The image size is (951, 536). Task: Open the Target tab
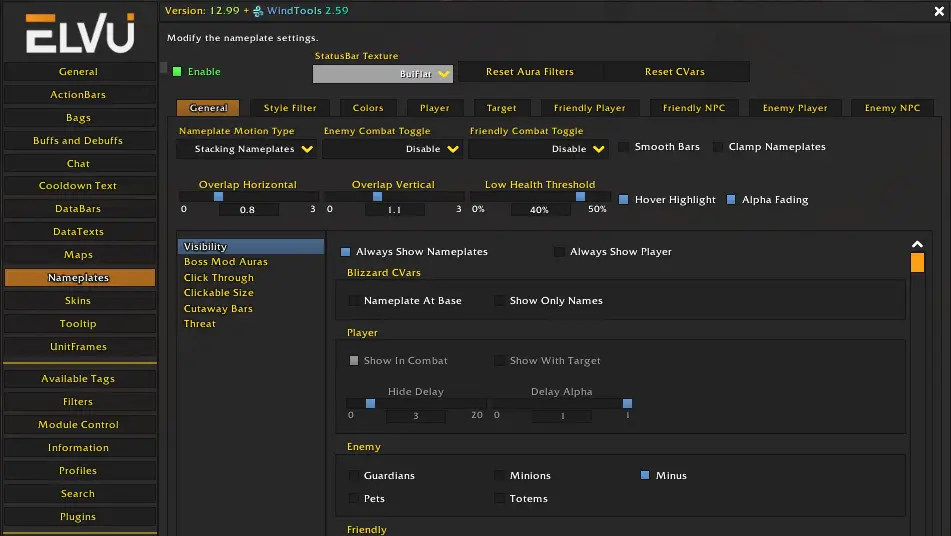pyautogui.click(x=502, y=108)
